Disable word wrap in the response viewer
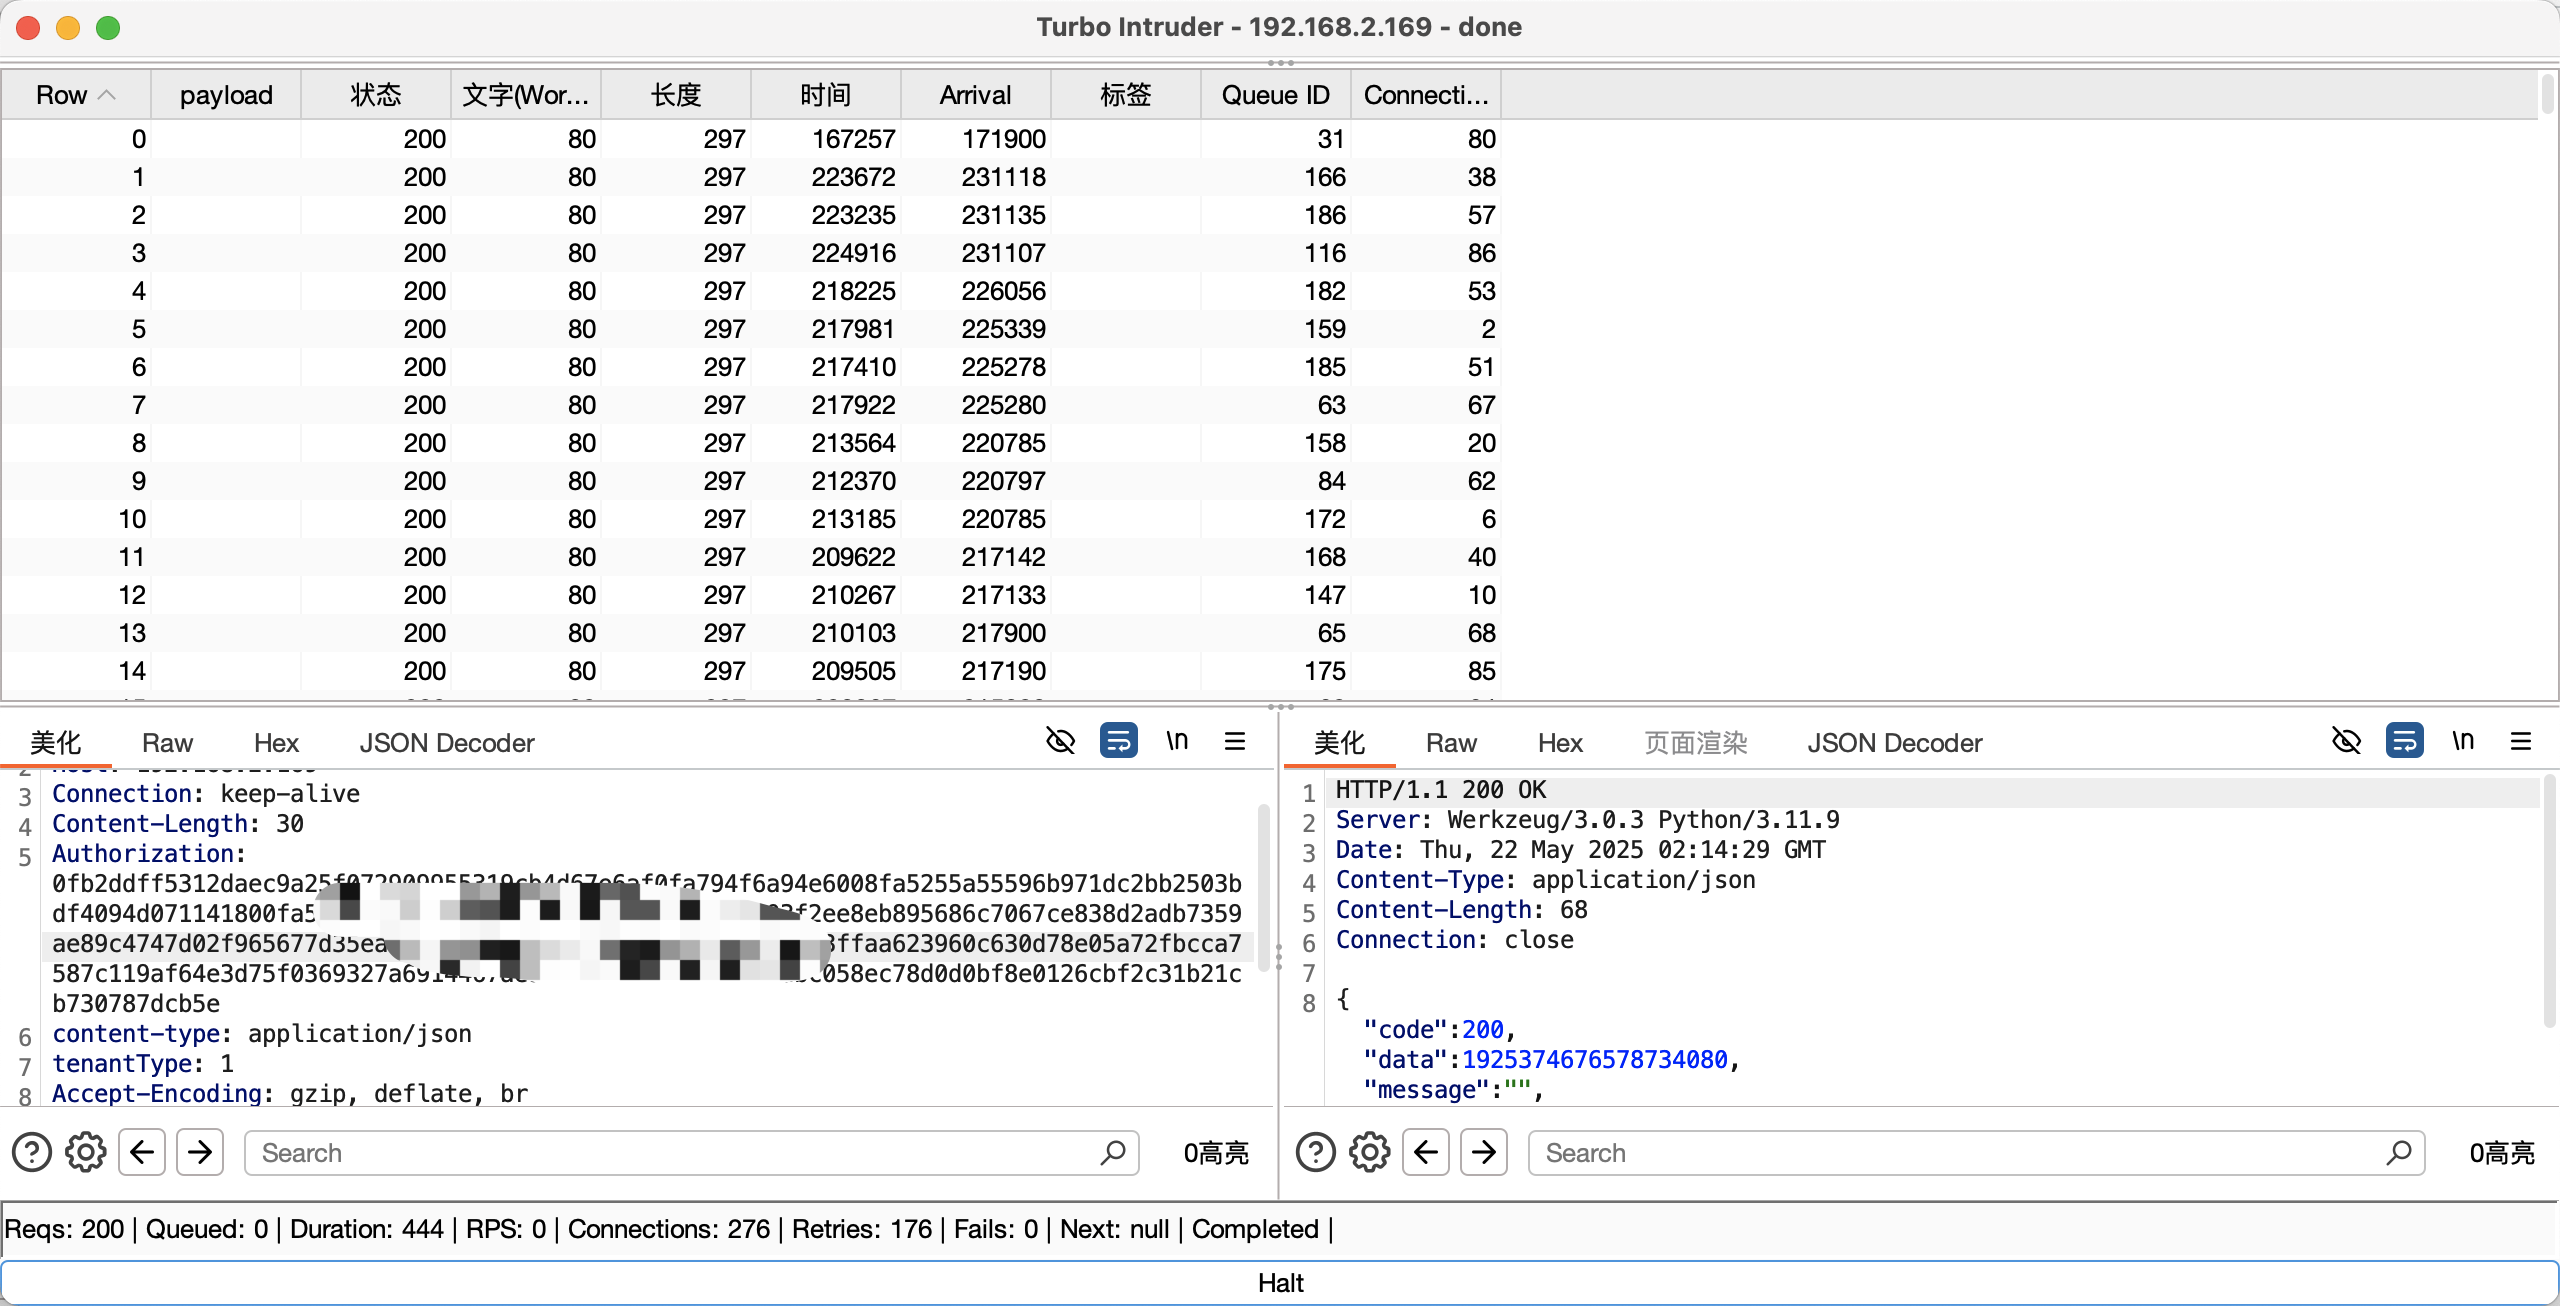This screenshot has height=1306, width=2560. coord(2406,741)
